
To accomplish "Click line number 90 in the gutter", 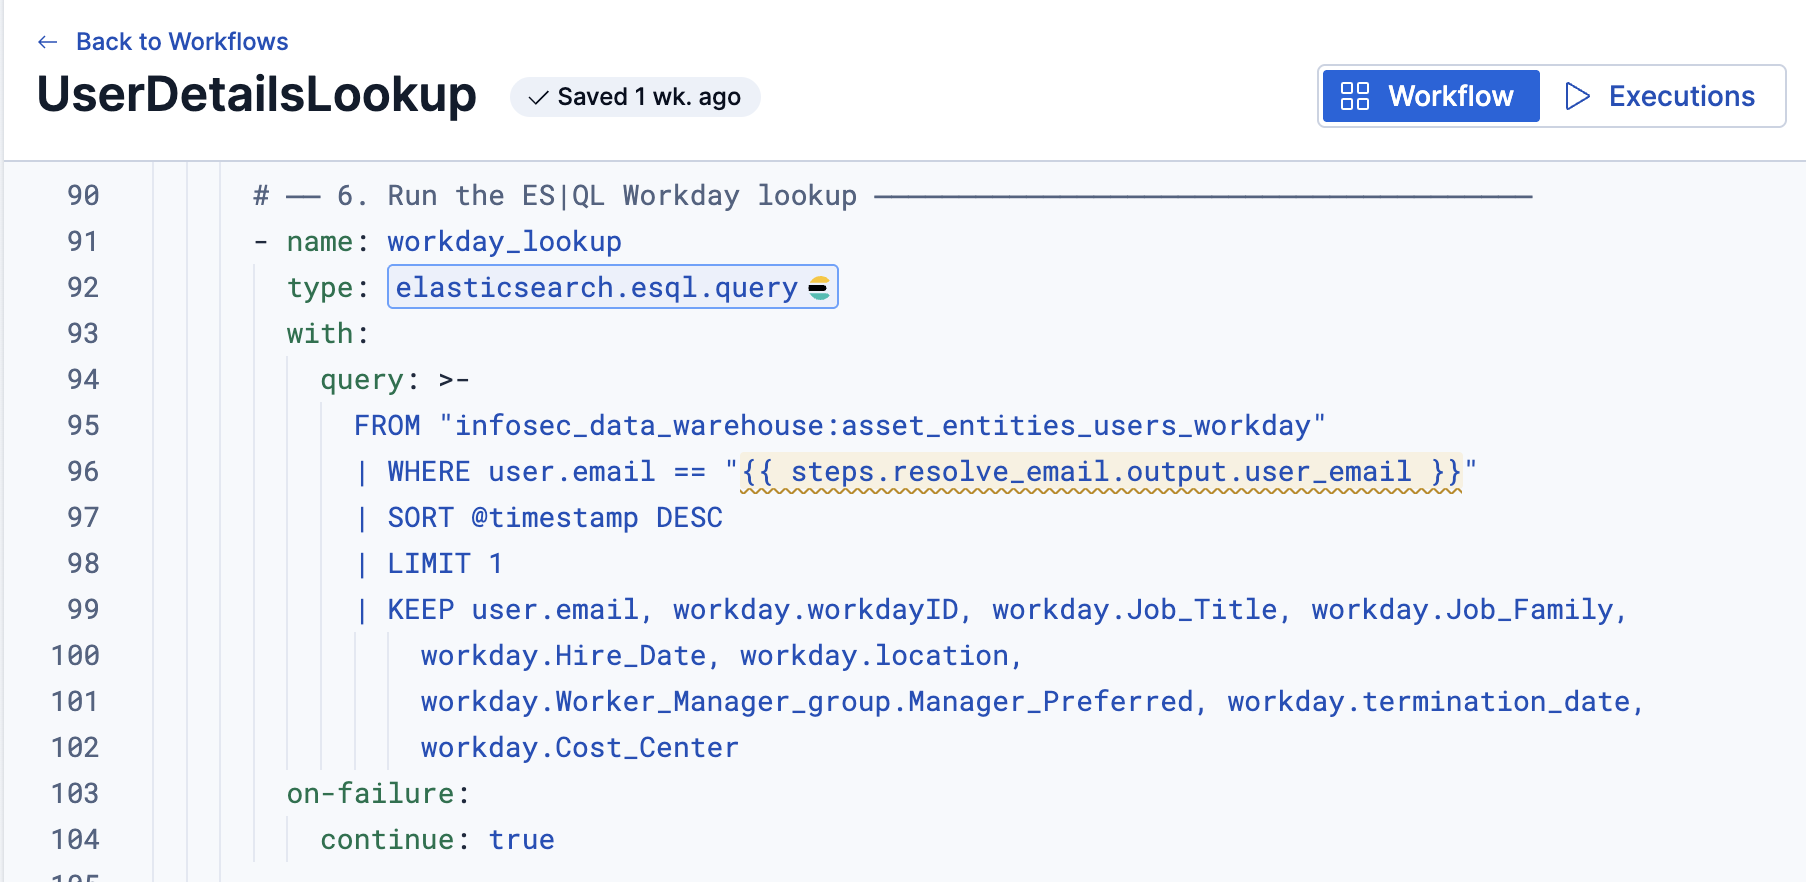I will [83, 195].
